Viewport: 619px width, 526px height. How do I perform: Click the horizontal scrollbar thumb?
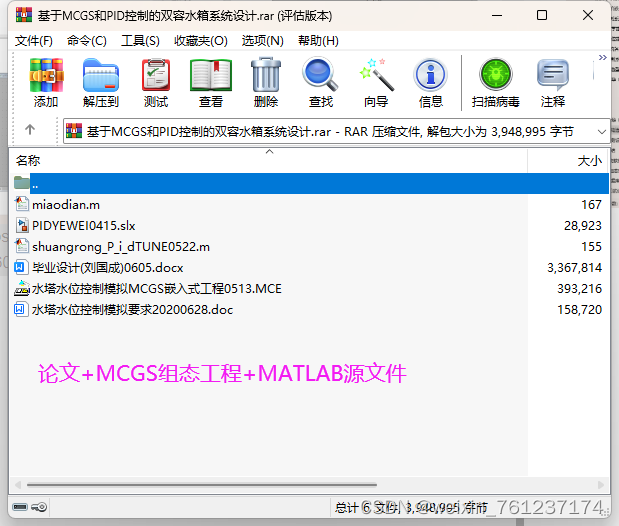tap(201, 485)
